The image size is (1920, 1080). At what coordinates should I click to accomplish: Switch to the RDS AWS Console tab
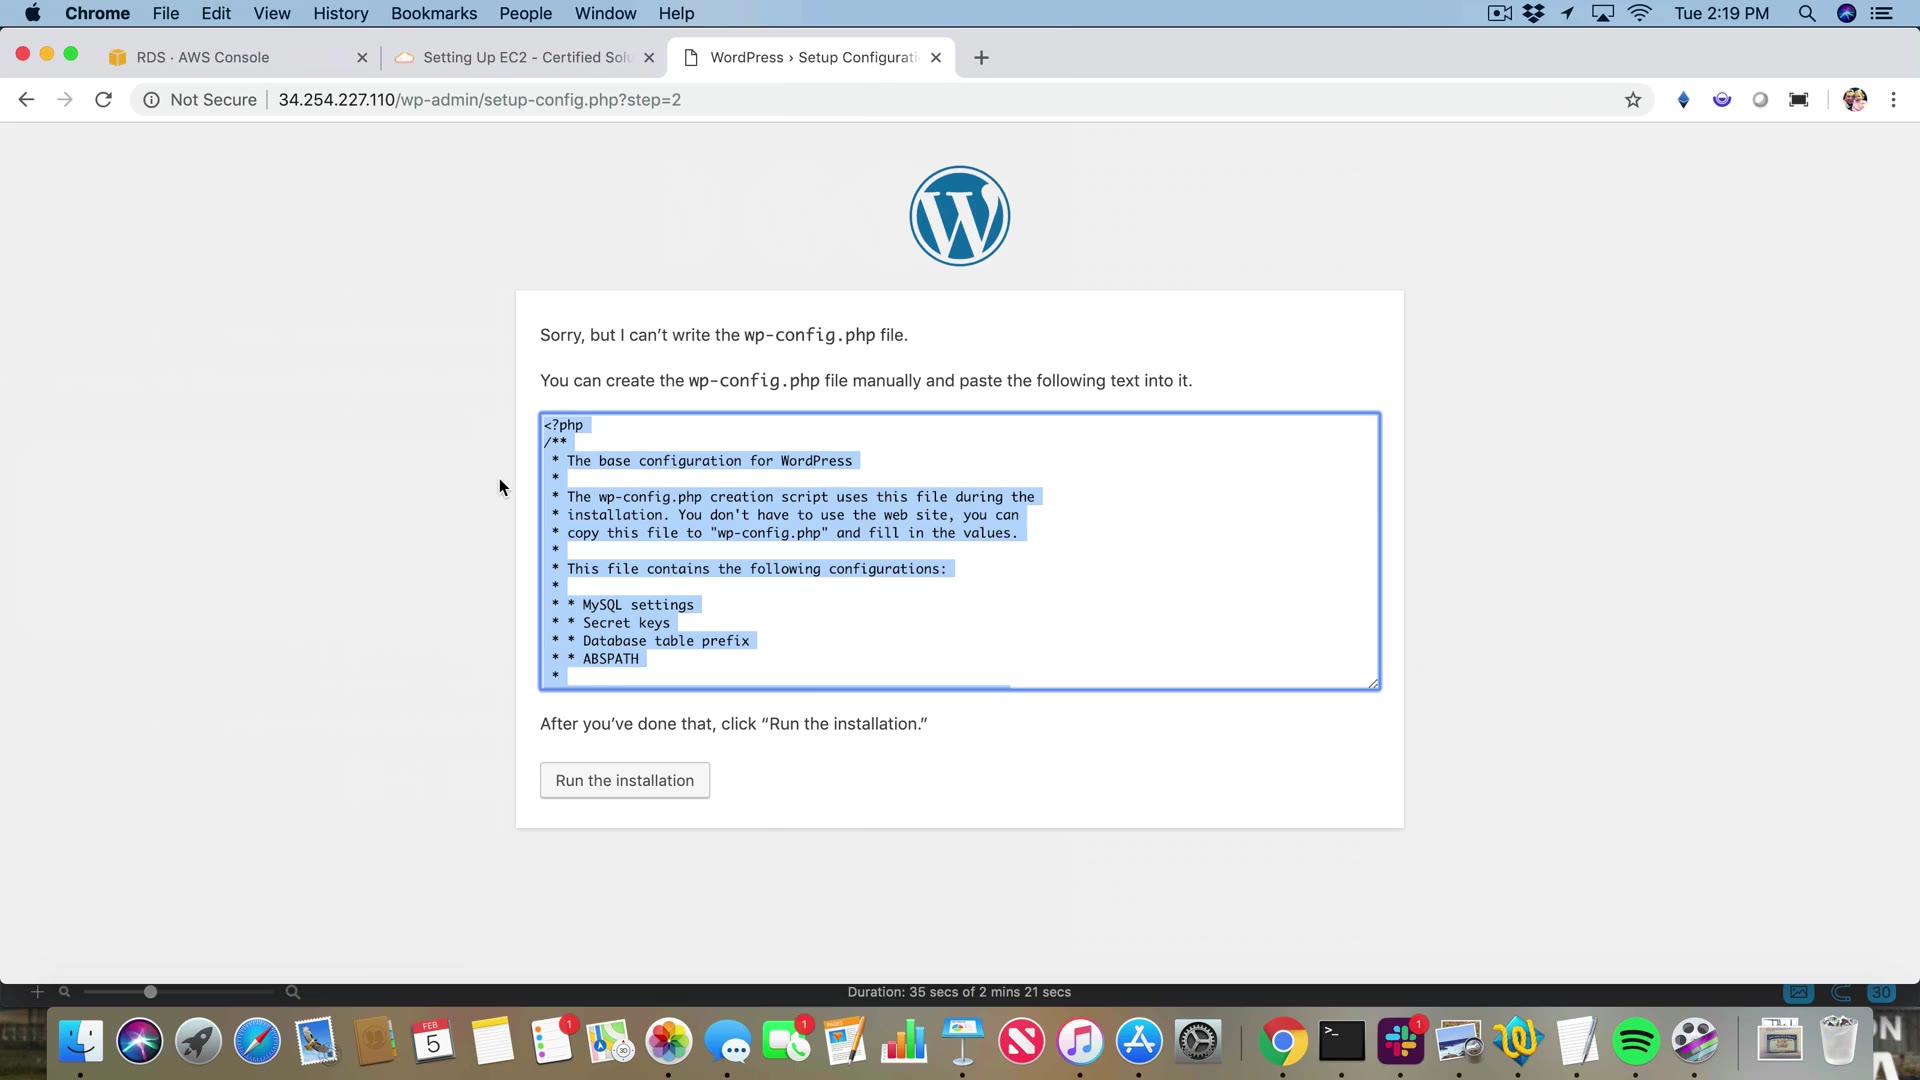[x=202, y=58]
